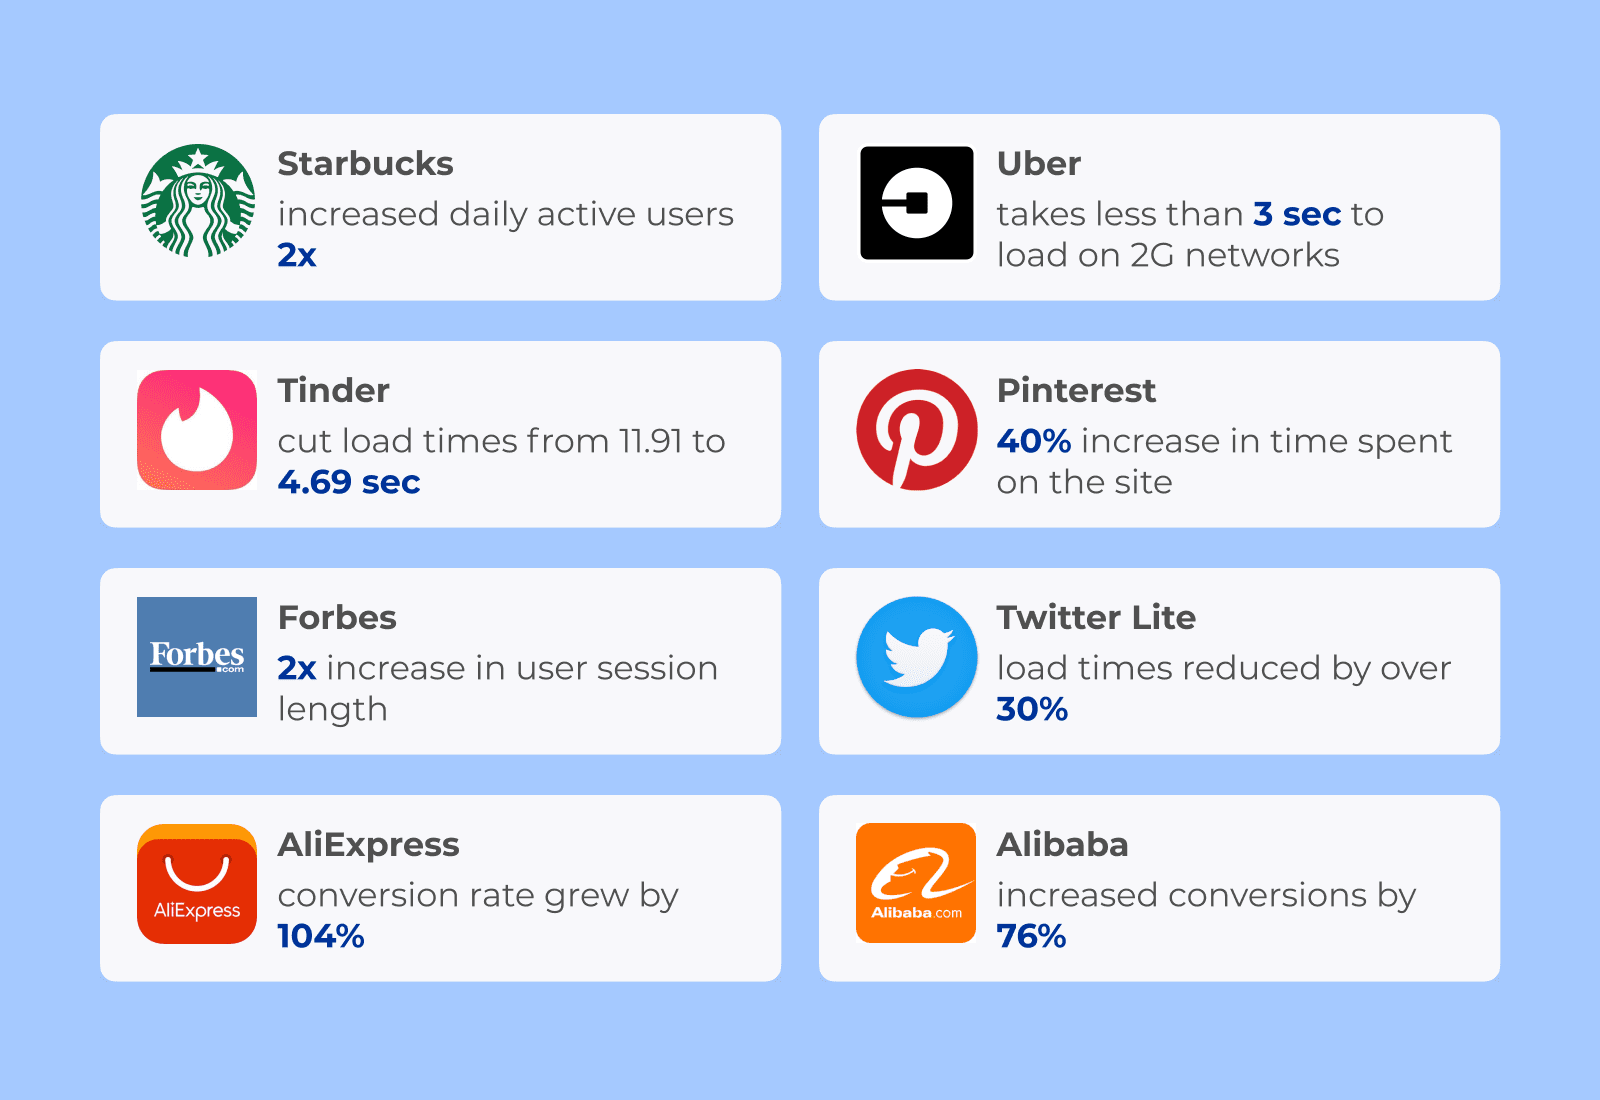Click the highlighted 104% figure

(x=321, y=936)
